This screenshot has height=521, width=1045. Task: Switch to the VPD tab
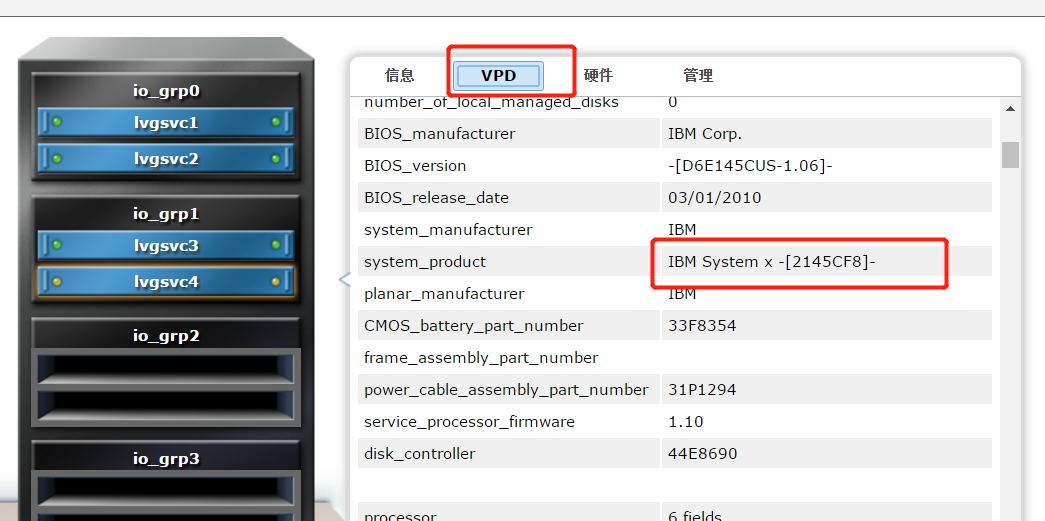pos(498,75)
